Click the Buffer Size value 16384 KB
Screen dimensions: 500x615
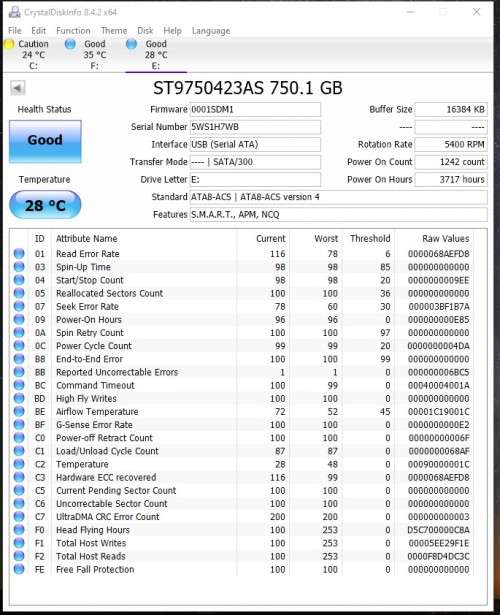click(x=451, y=109)
